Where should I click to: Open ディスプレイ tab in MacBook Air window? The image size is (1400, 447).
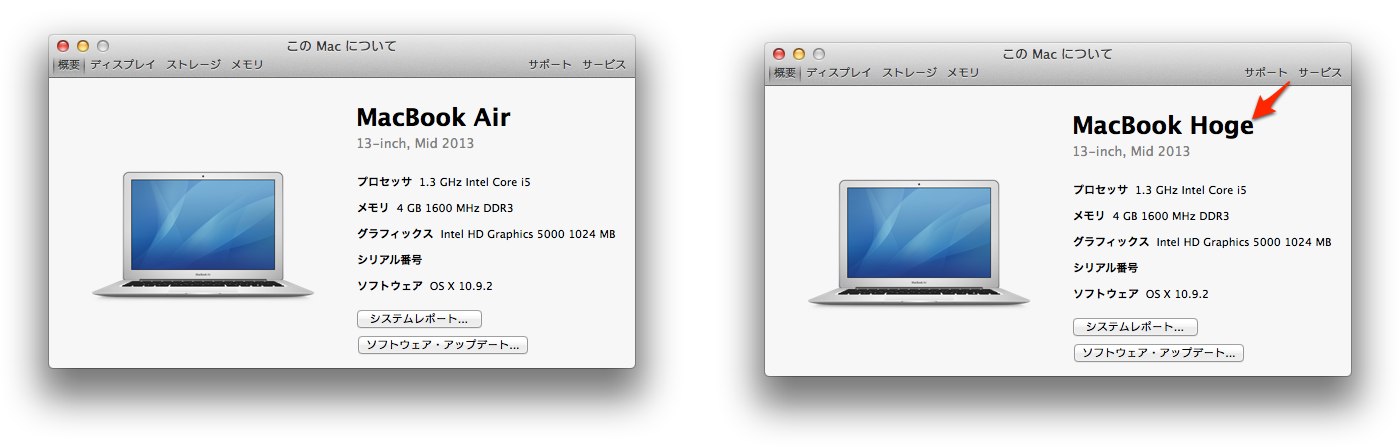tap(123, 64)
